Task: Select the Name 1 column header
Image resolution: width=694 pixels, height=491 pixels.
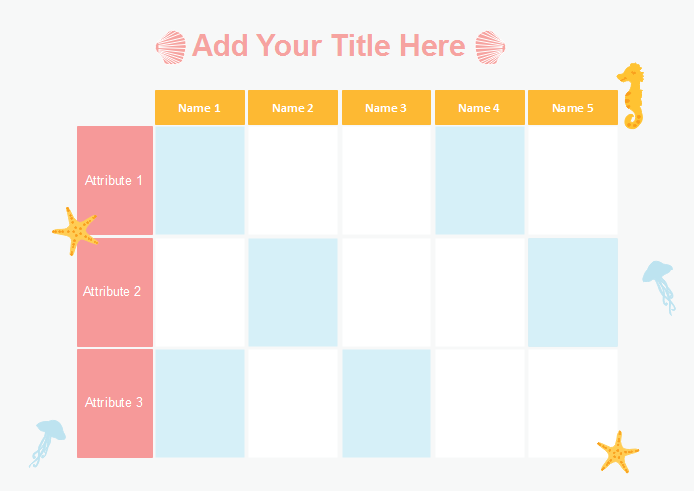Action: 199,108
